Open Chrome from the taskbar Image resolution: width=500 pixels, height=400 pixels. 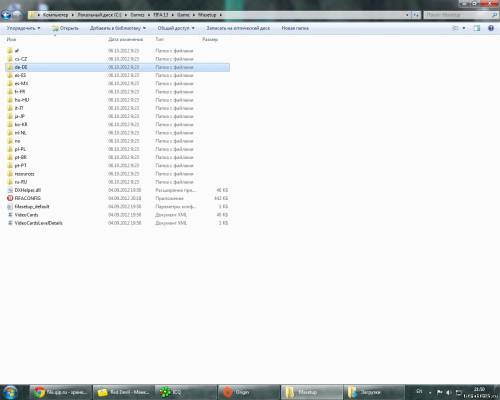pos(60,392)
